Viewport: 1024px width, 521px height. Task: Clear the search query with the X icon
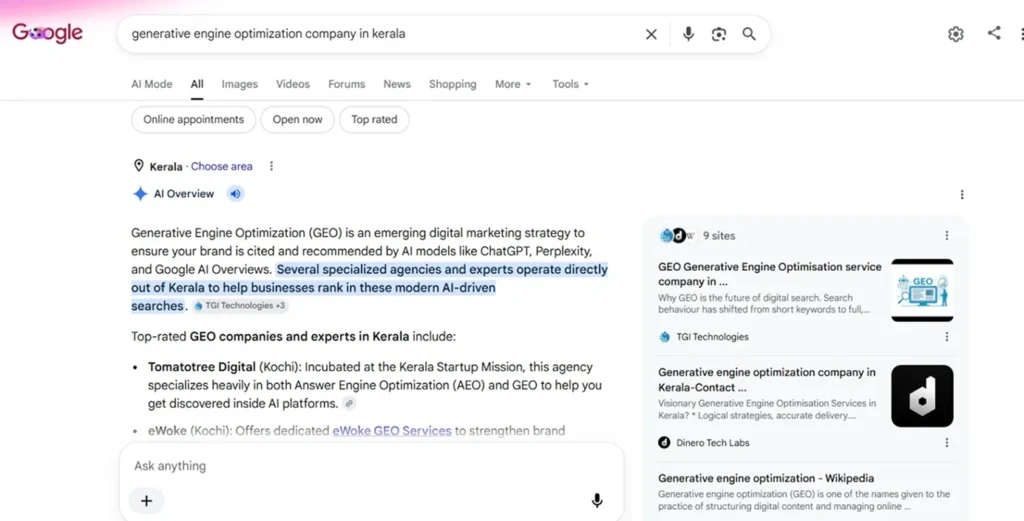click(651, 35)
